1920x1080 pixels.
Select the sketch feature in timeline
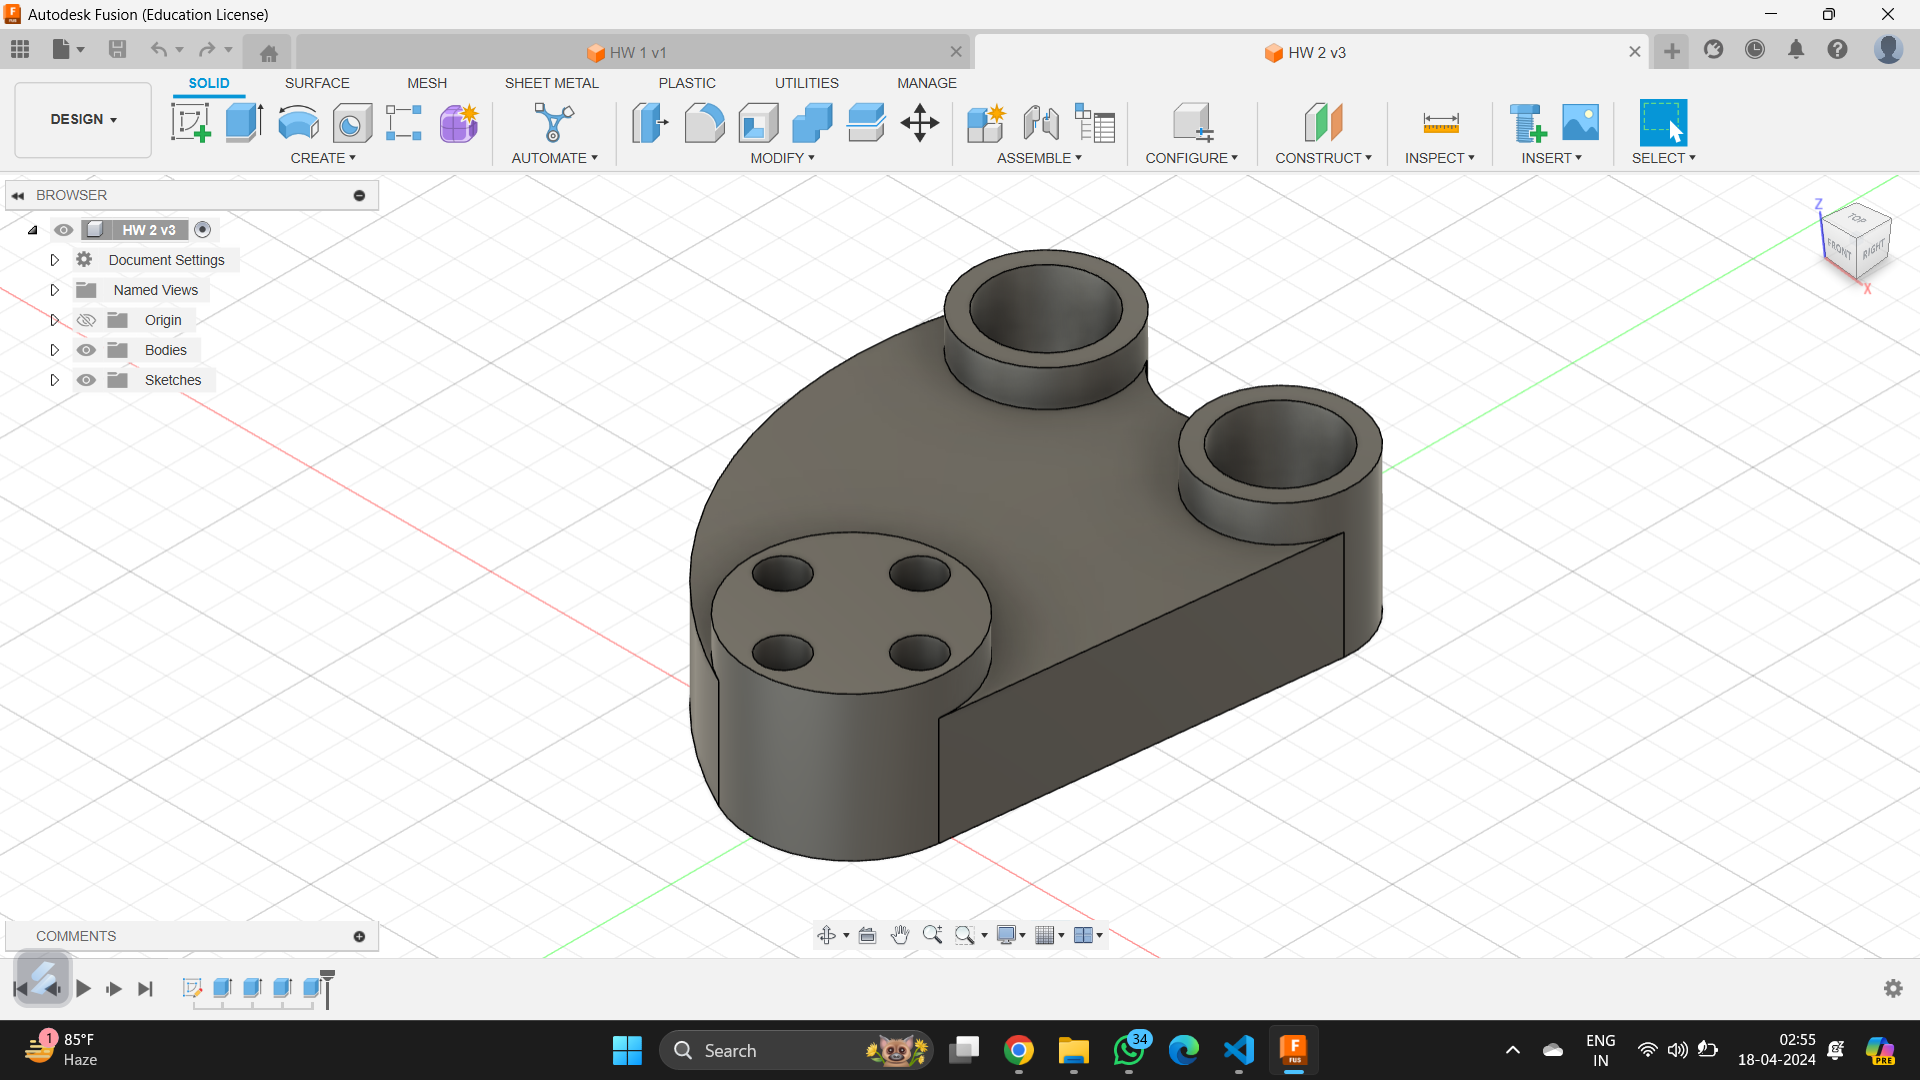(192, 988)
